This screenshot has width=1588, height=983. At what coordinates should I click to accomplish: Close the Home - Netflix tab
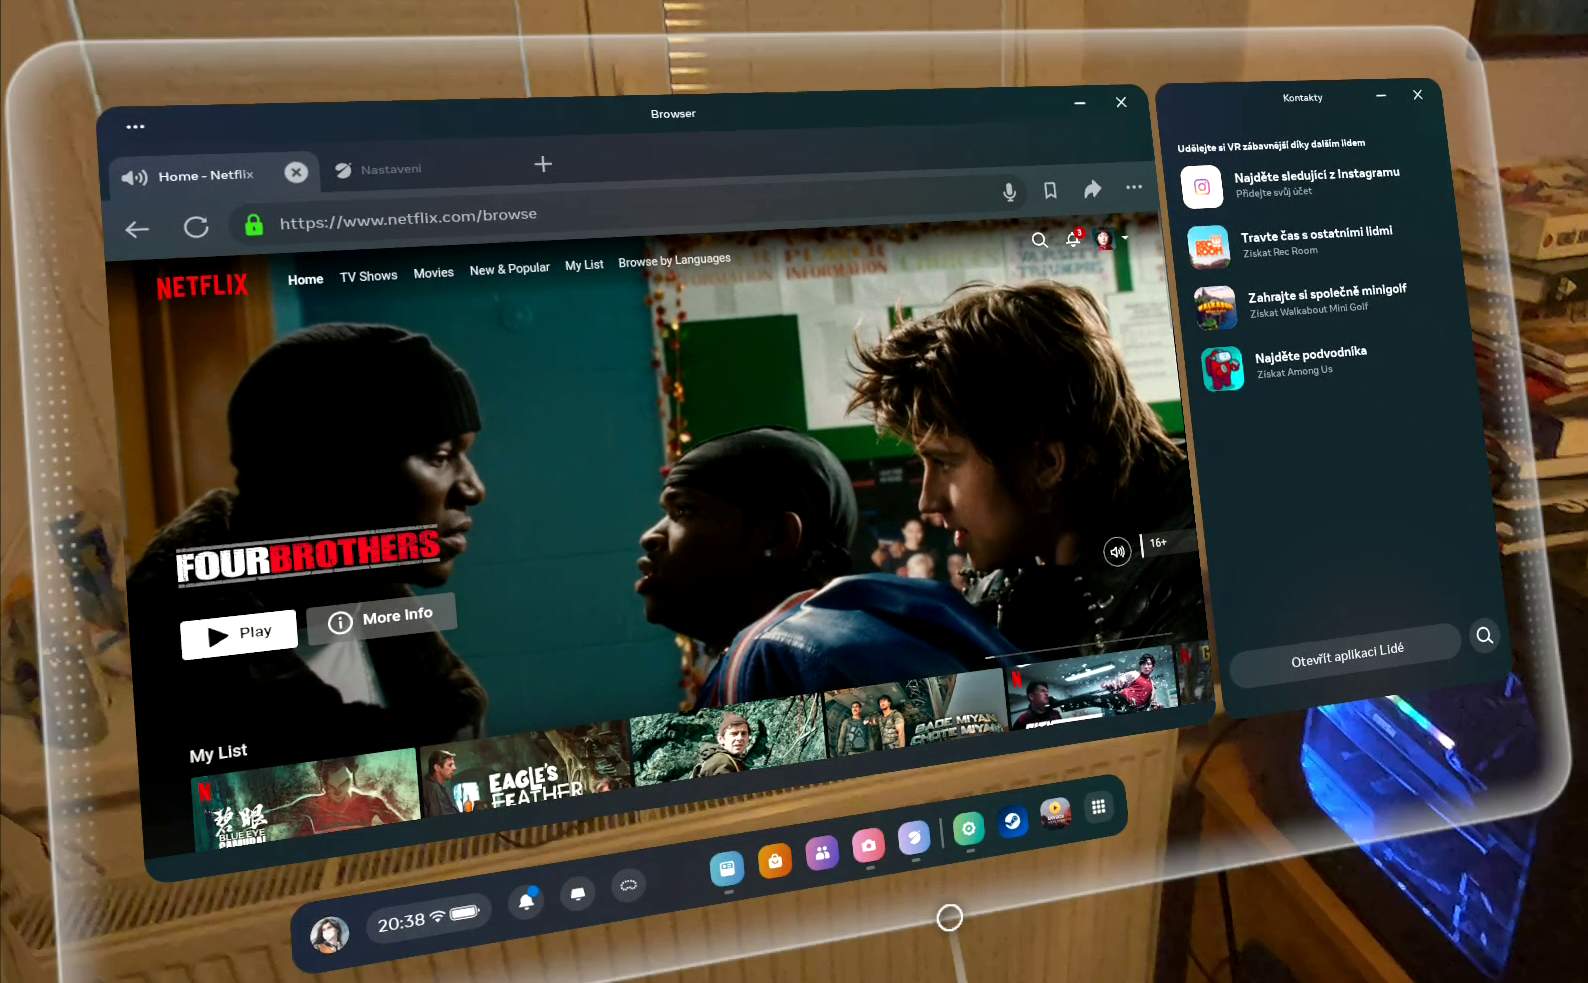coord(296,172)
